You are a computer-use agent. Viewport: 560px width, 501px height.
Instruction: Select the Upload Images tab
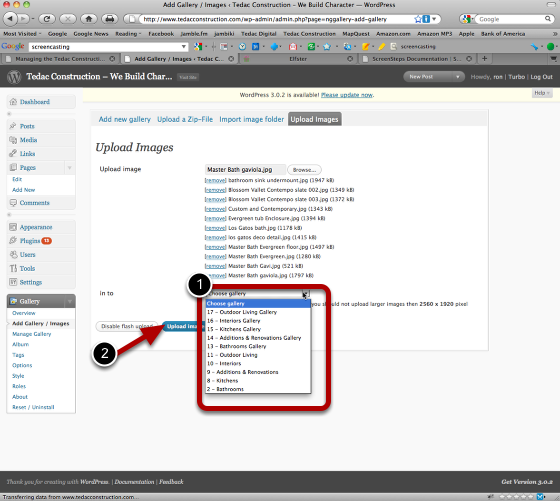click(x=314, y=119)
